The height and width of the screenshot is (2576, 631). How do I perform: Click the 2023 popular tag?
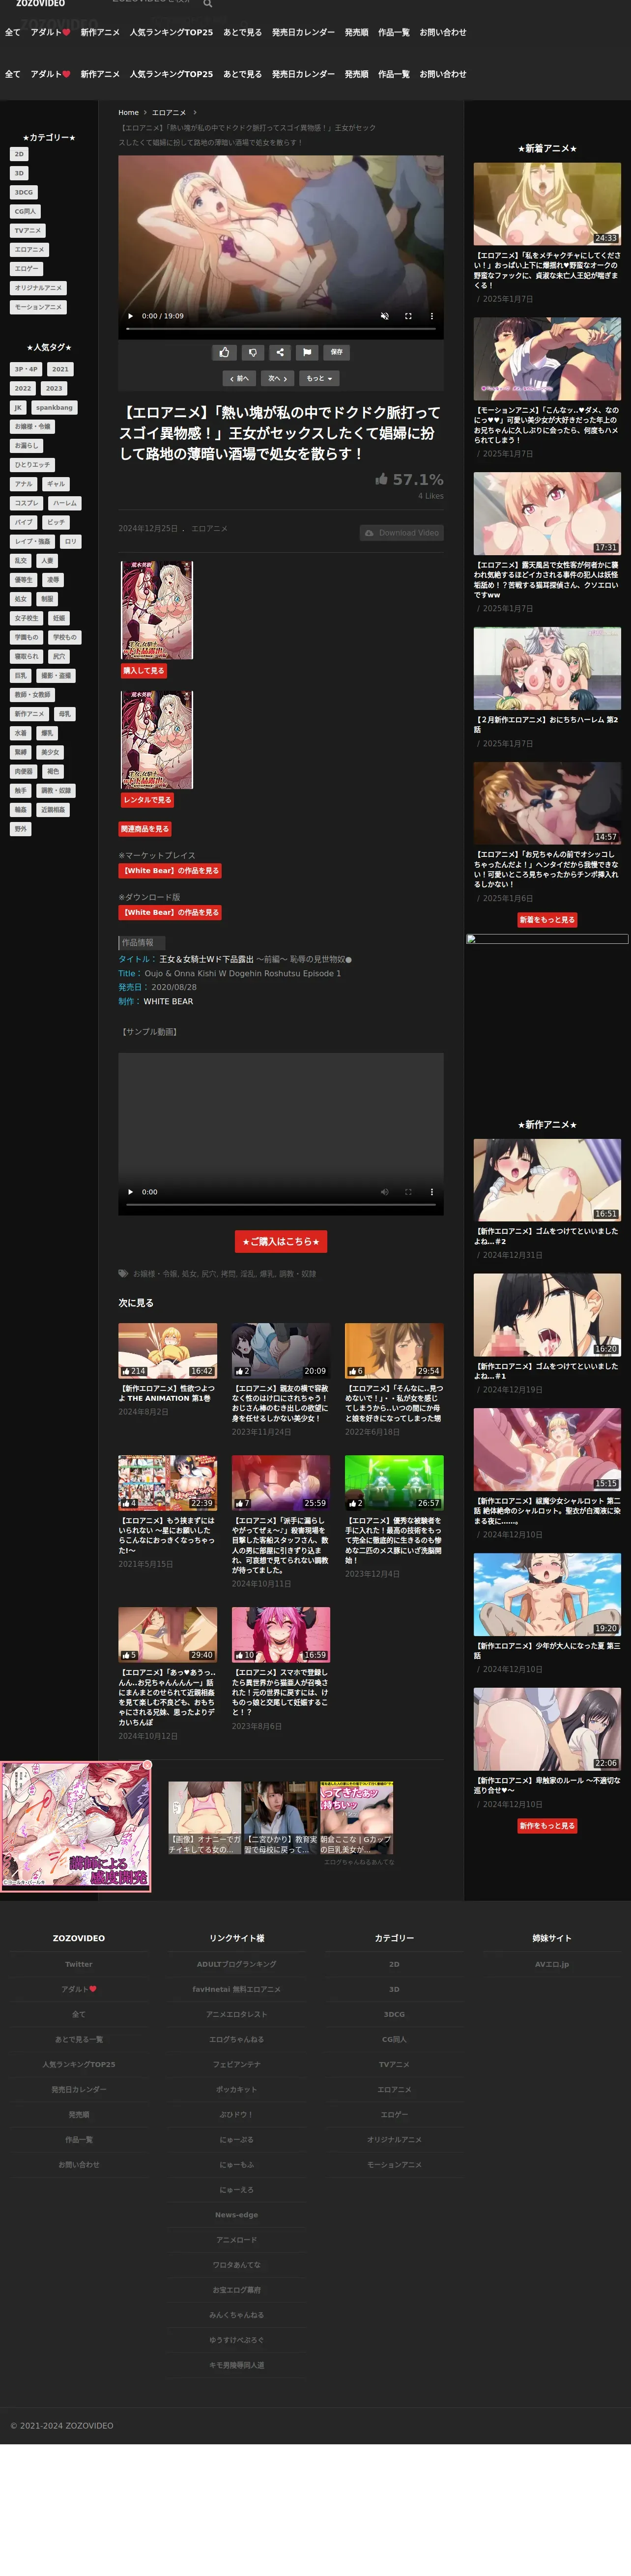[x=54, y=389]
